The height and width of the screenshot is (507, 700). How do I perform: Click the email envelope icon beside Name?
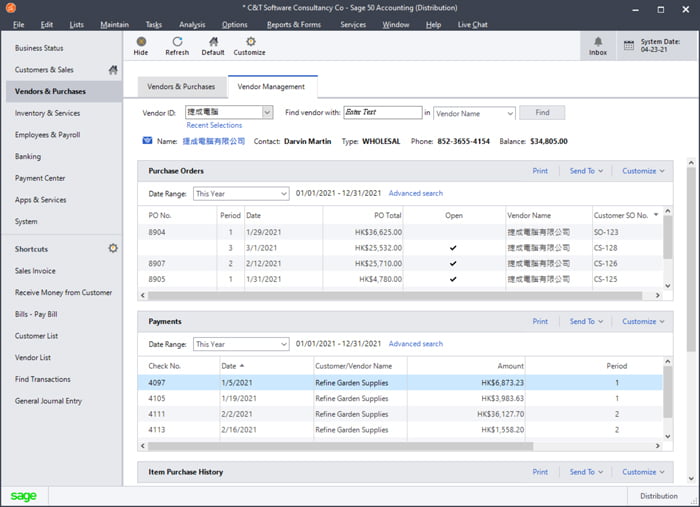(x=147, y=141)
